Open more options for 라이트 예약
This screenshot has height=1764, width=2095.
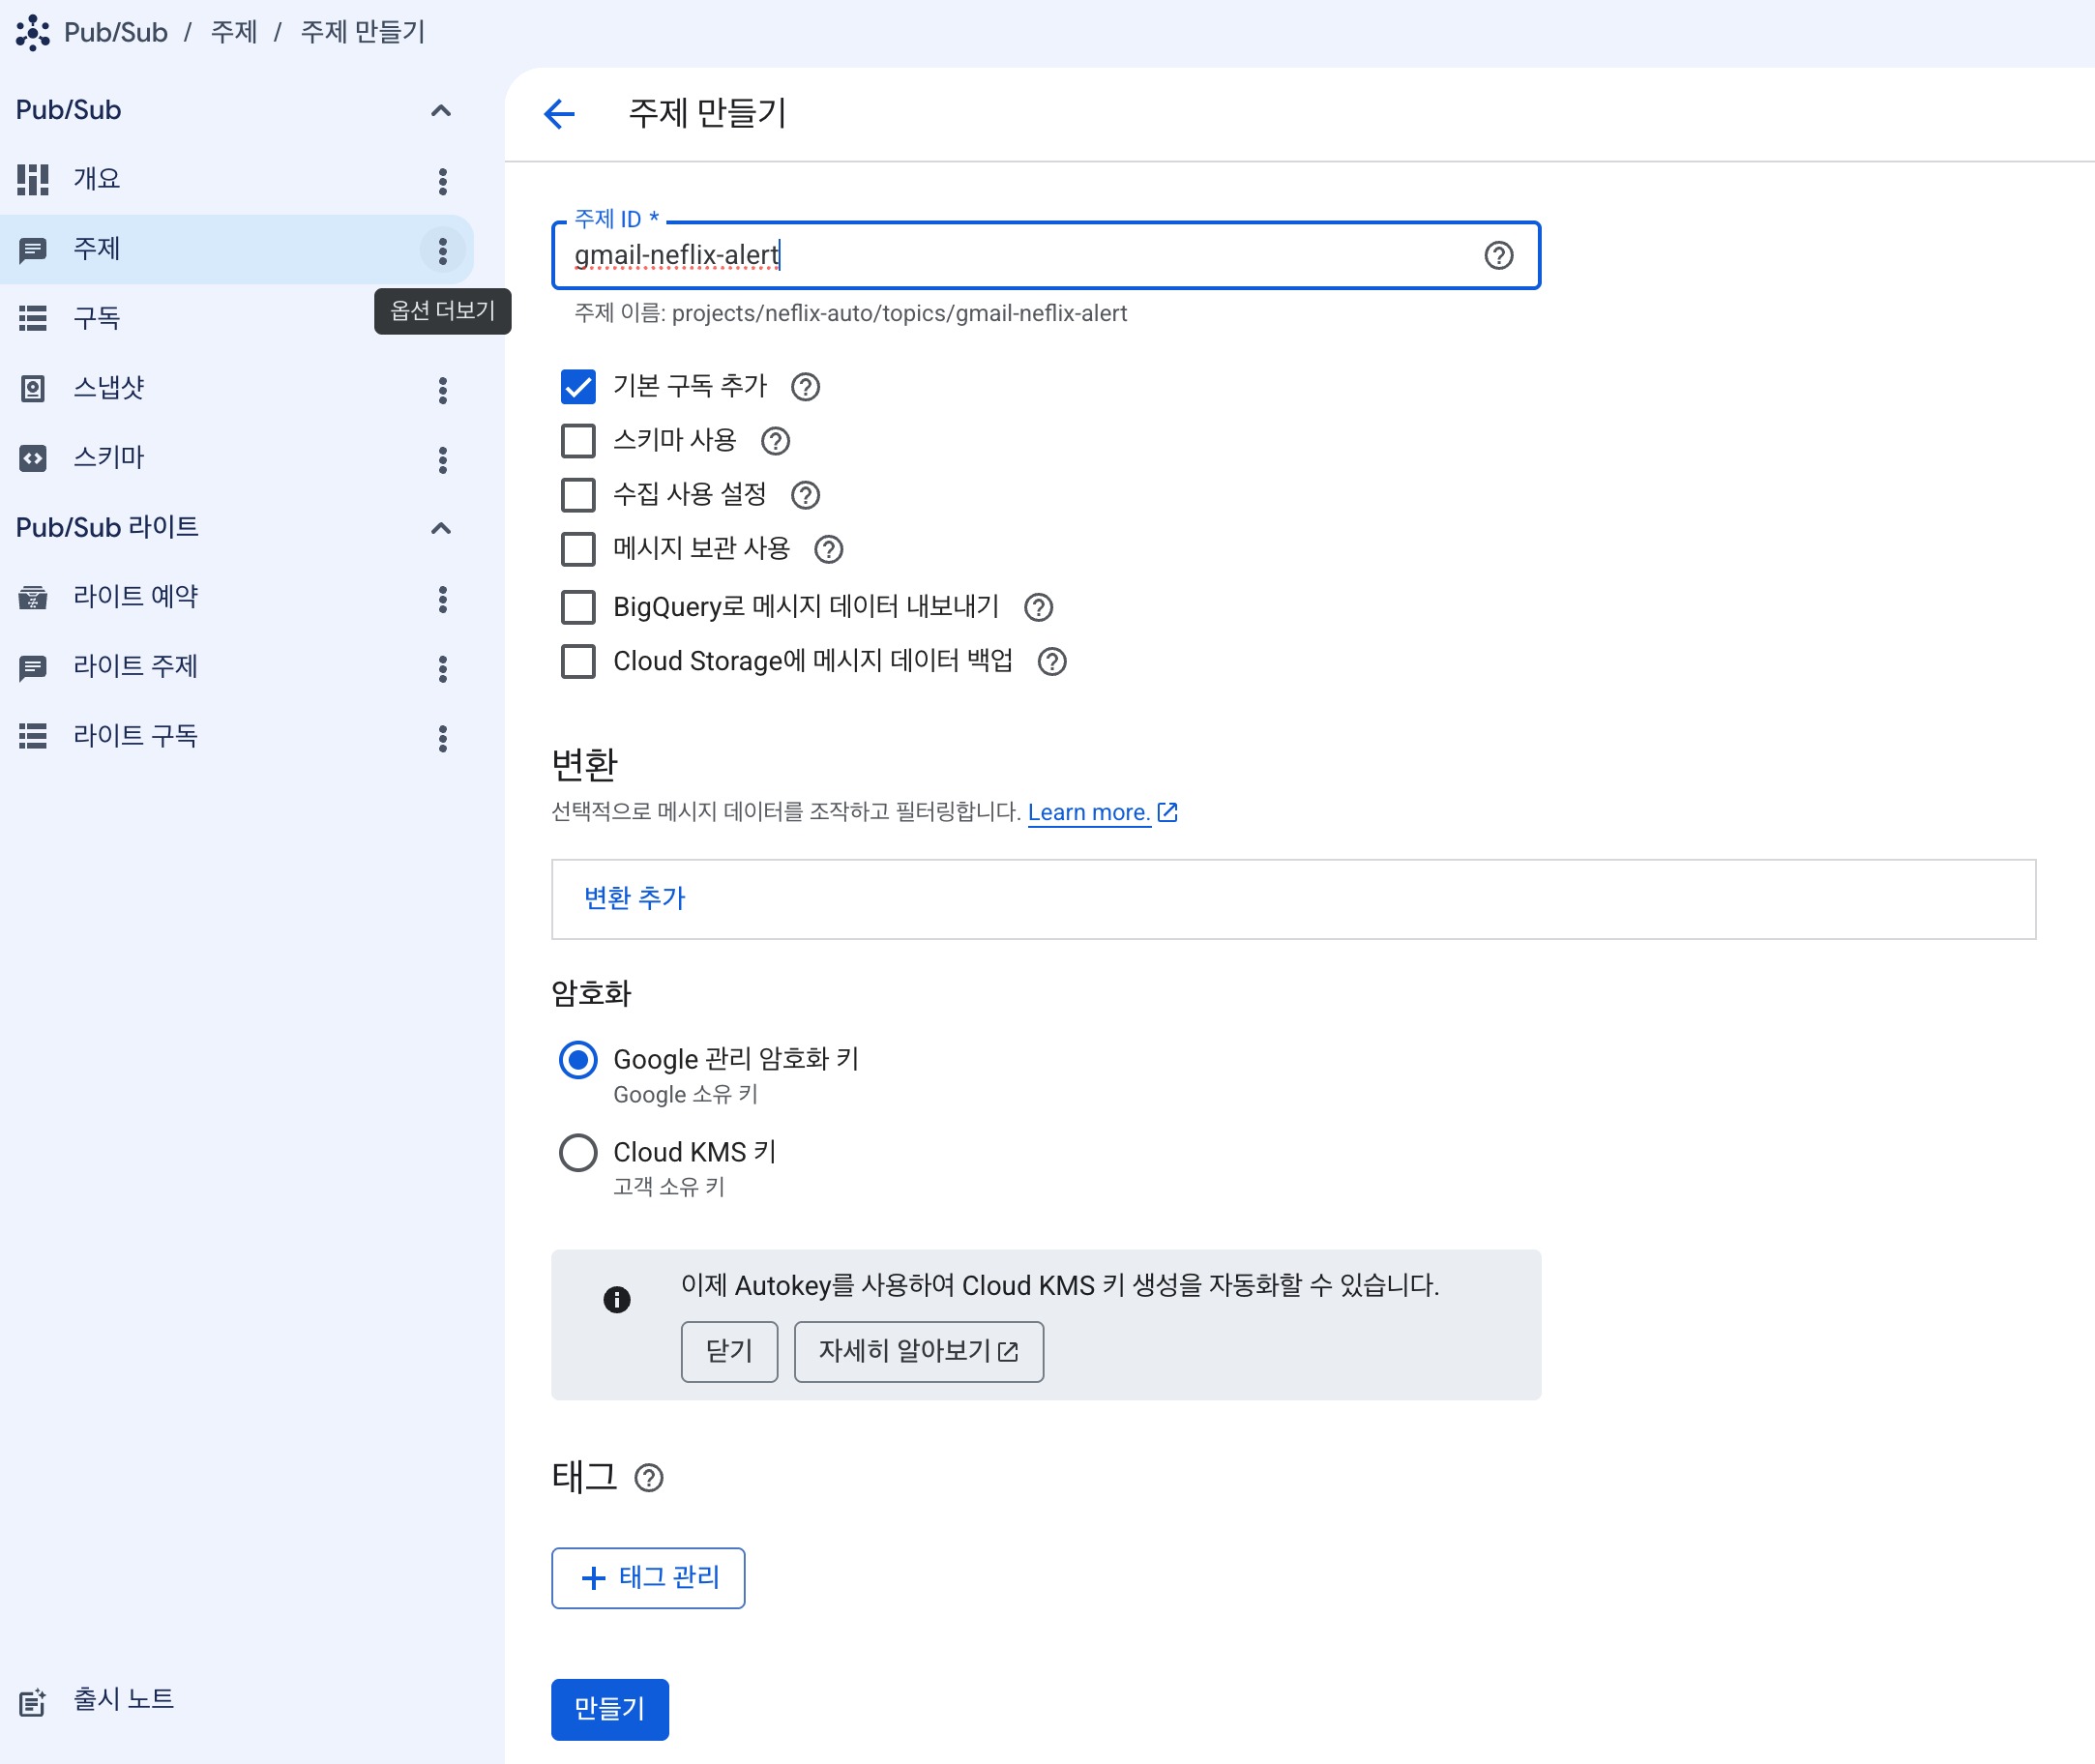pos(442,599)
